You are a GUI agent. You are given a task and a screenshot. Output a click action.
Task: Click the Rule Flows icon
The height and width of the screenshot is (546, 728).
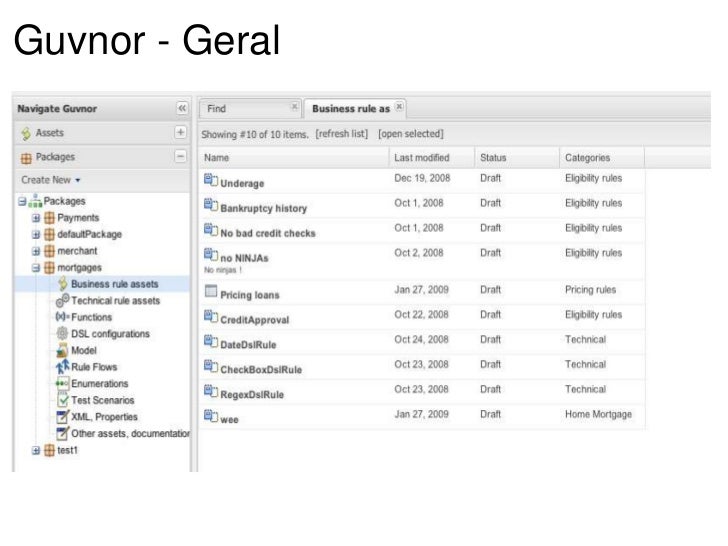pos(62,367)
